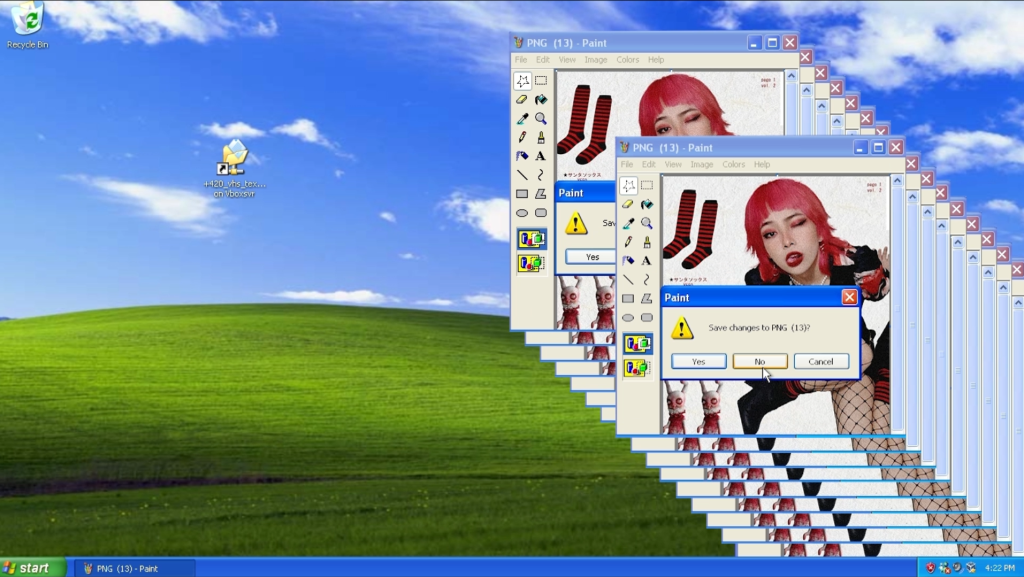Open Edit menu in front Paint window
Image resolution: width=1024 pixels, height=577 pixels.
point(648,164)
